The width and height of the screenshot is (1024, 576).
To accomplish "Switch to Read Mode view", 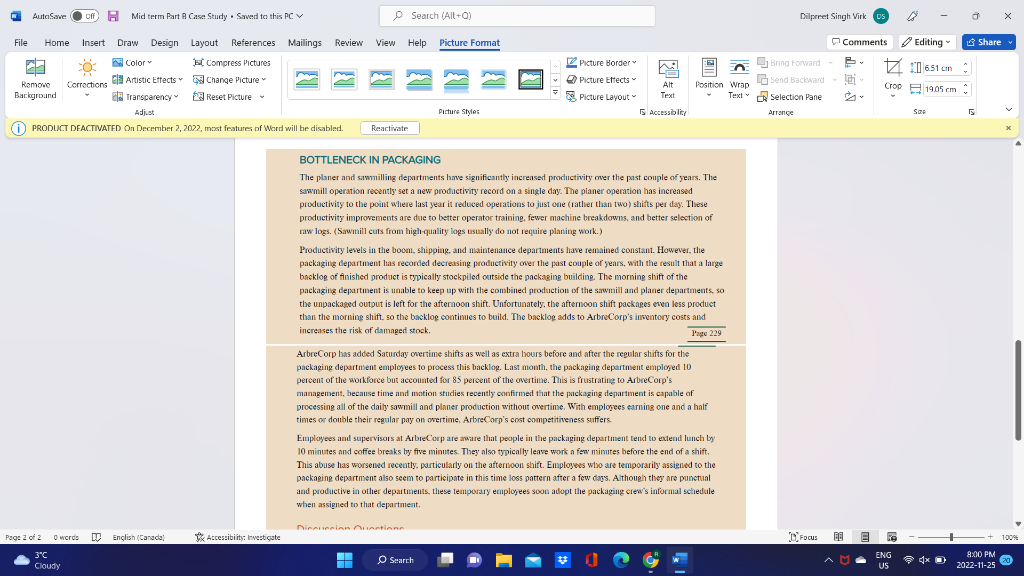I will [839, 537].
